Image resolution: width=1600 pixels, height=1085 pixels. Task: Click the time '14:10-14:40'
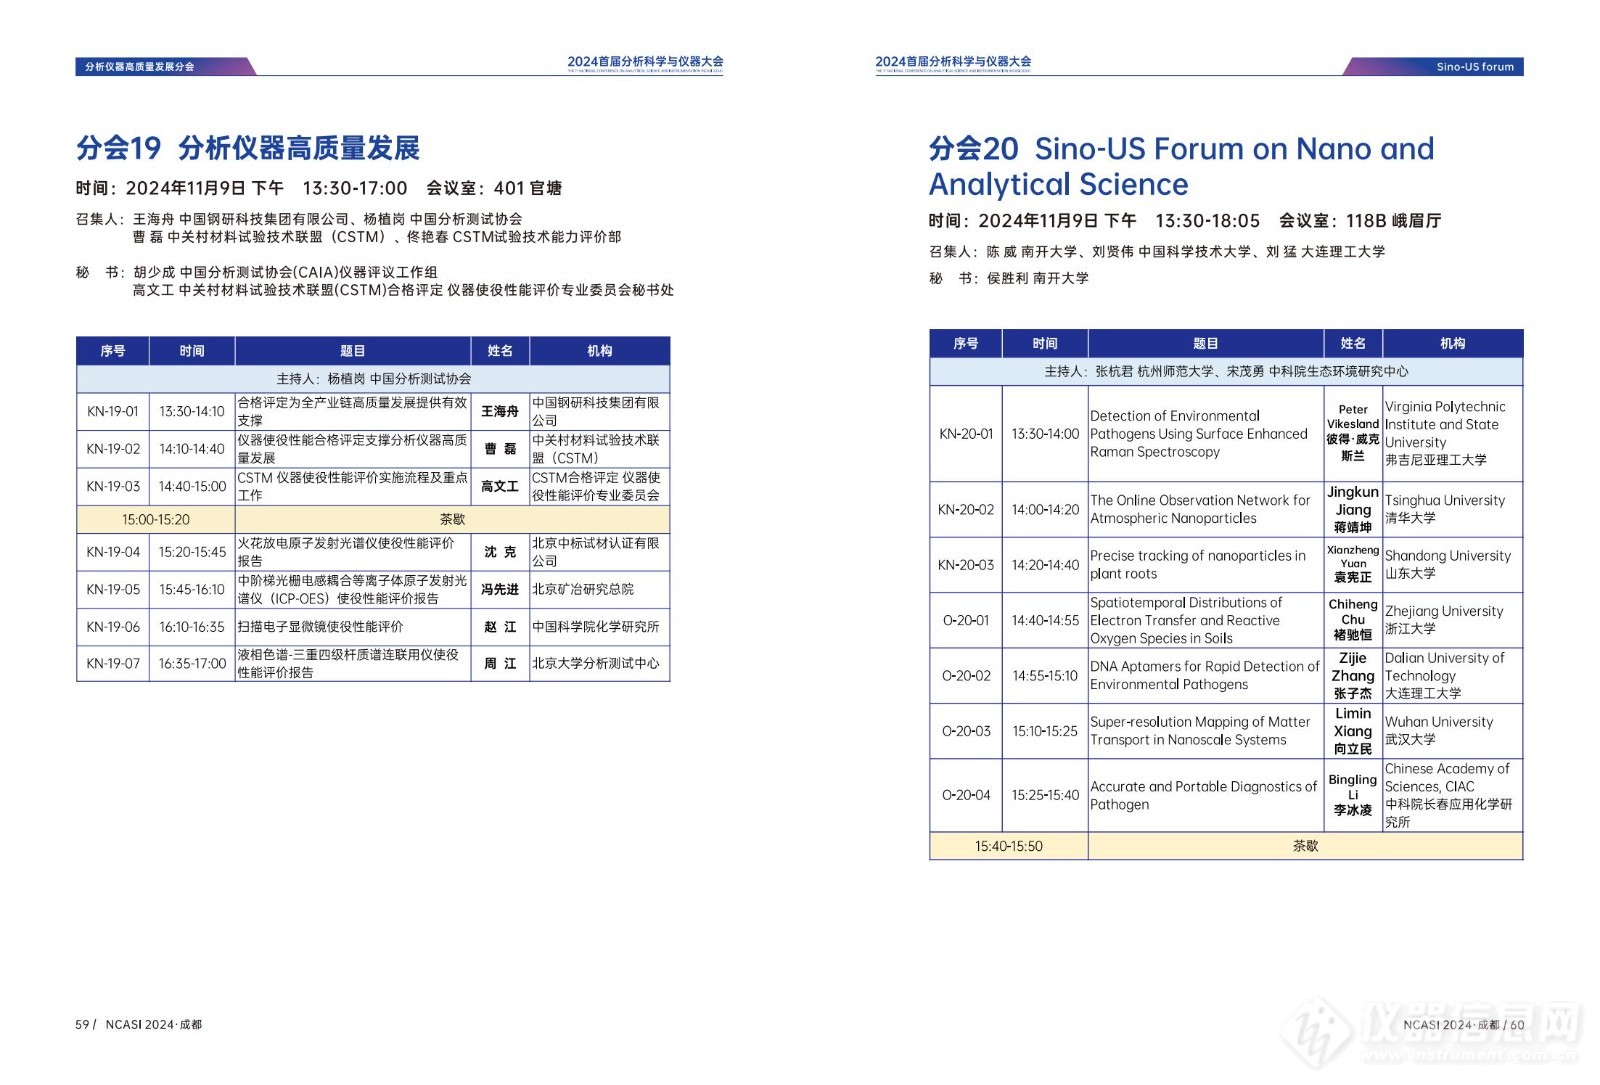(x=192, y=449)
